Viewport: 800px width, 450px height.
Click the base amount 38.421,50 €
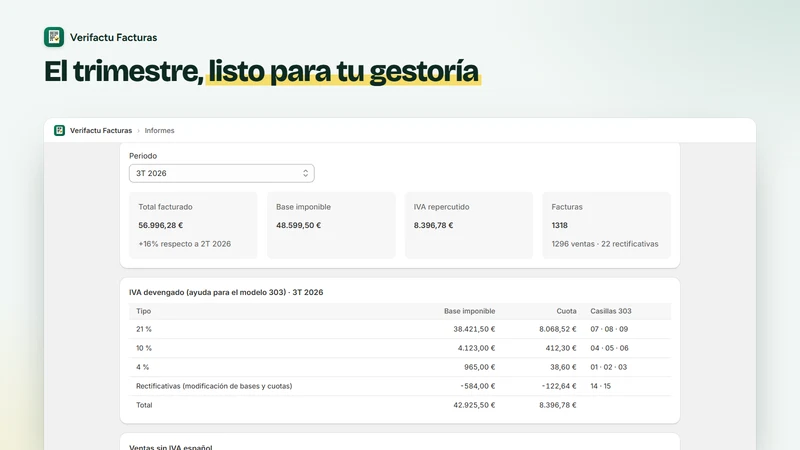(474, 329)
